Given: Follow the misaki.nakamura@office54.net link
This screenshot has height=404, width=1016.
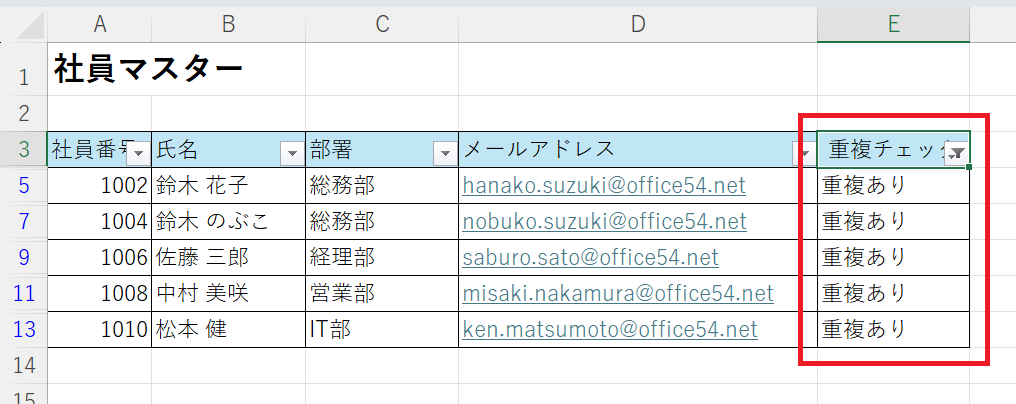Looking at the screenshot, I should pyautogui.click(x=618, y=293).
